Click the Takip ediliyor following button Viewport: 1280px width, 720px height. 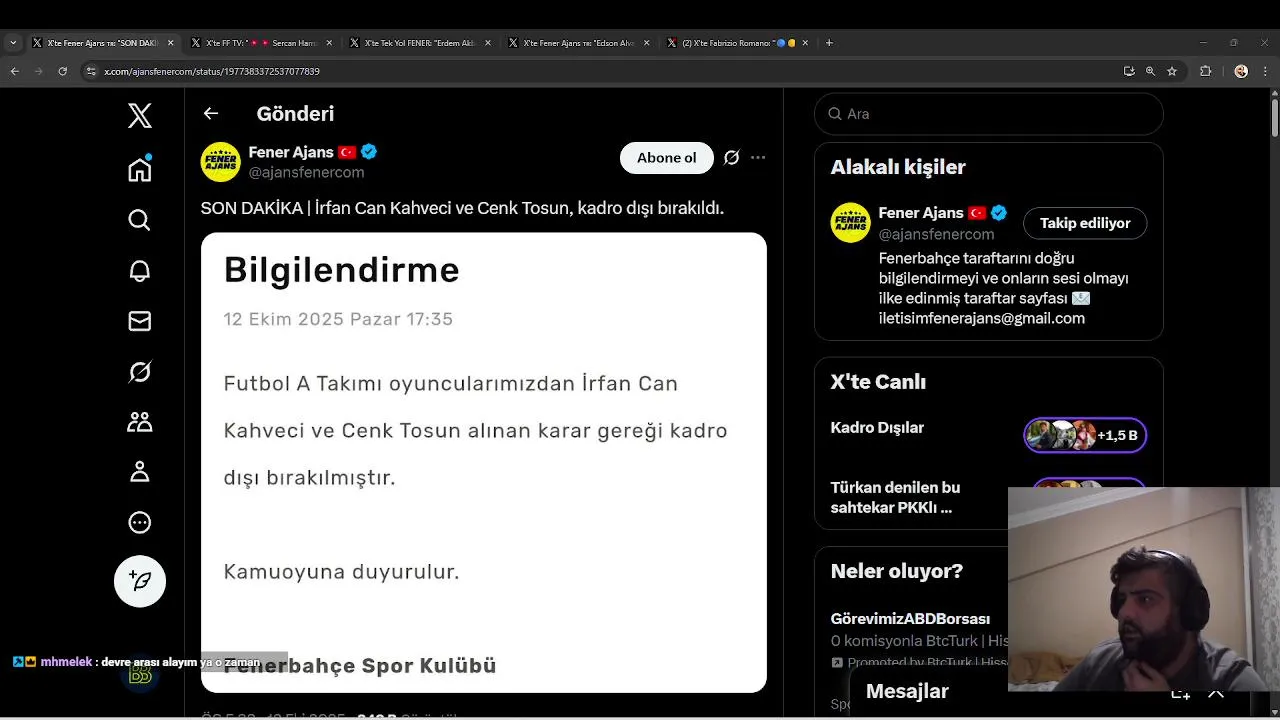[1085, 223]
